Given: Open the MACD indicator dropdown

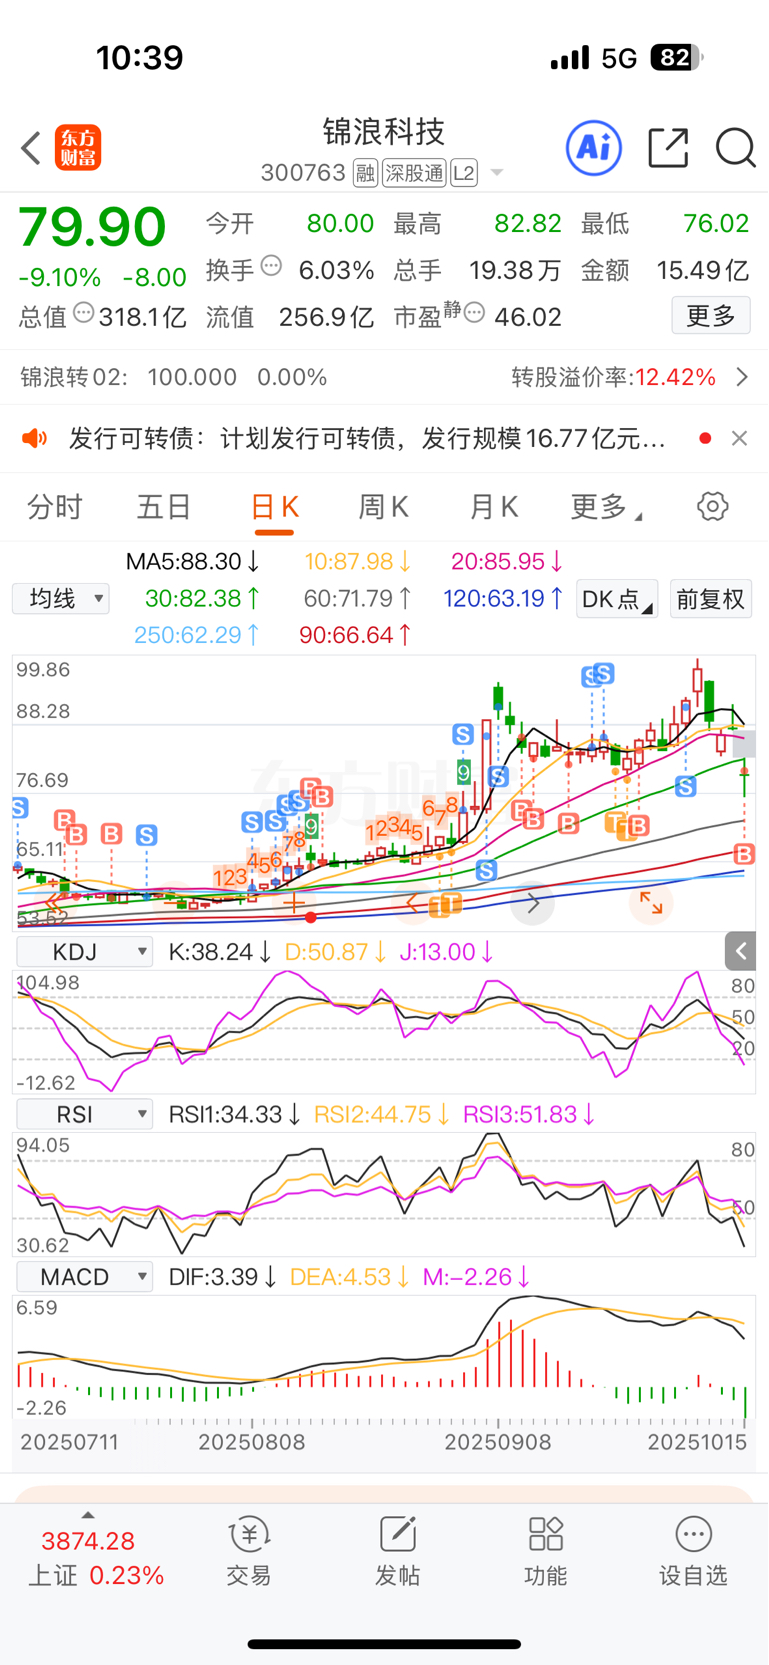Looking at the screenshot, I should coord(85,1277).
